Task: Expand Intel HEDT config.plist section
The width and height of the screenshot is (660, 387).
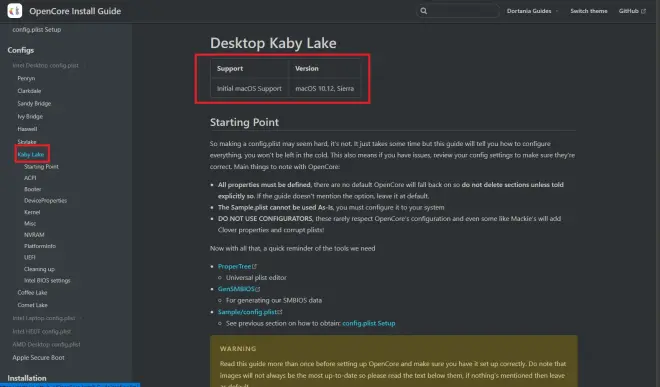Action: point(42,331)
